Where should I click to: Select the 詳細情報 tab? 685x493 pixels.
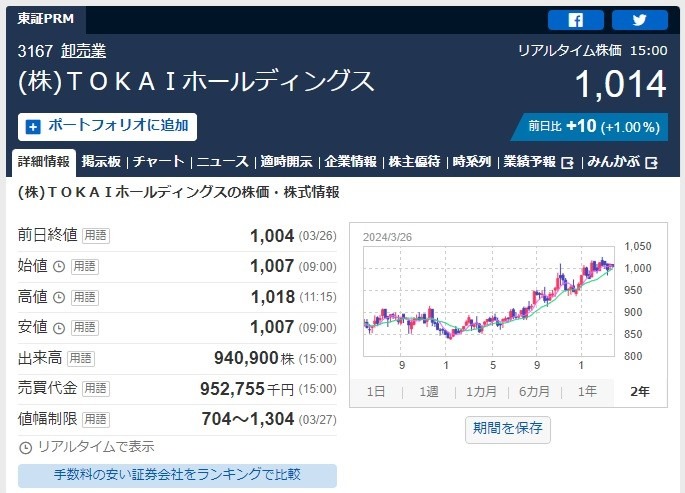[44, 162]
